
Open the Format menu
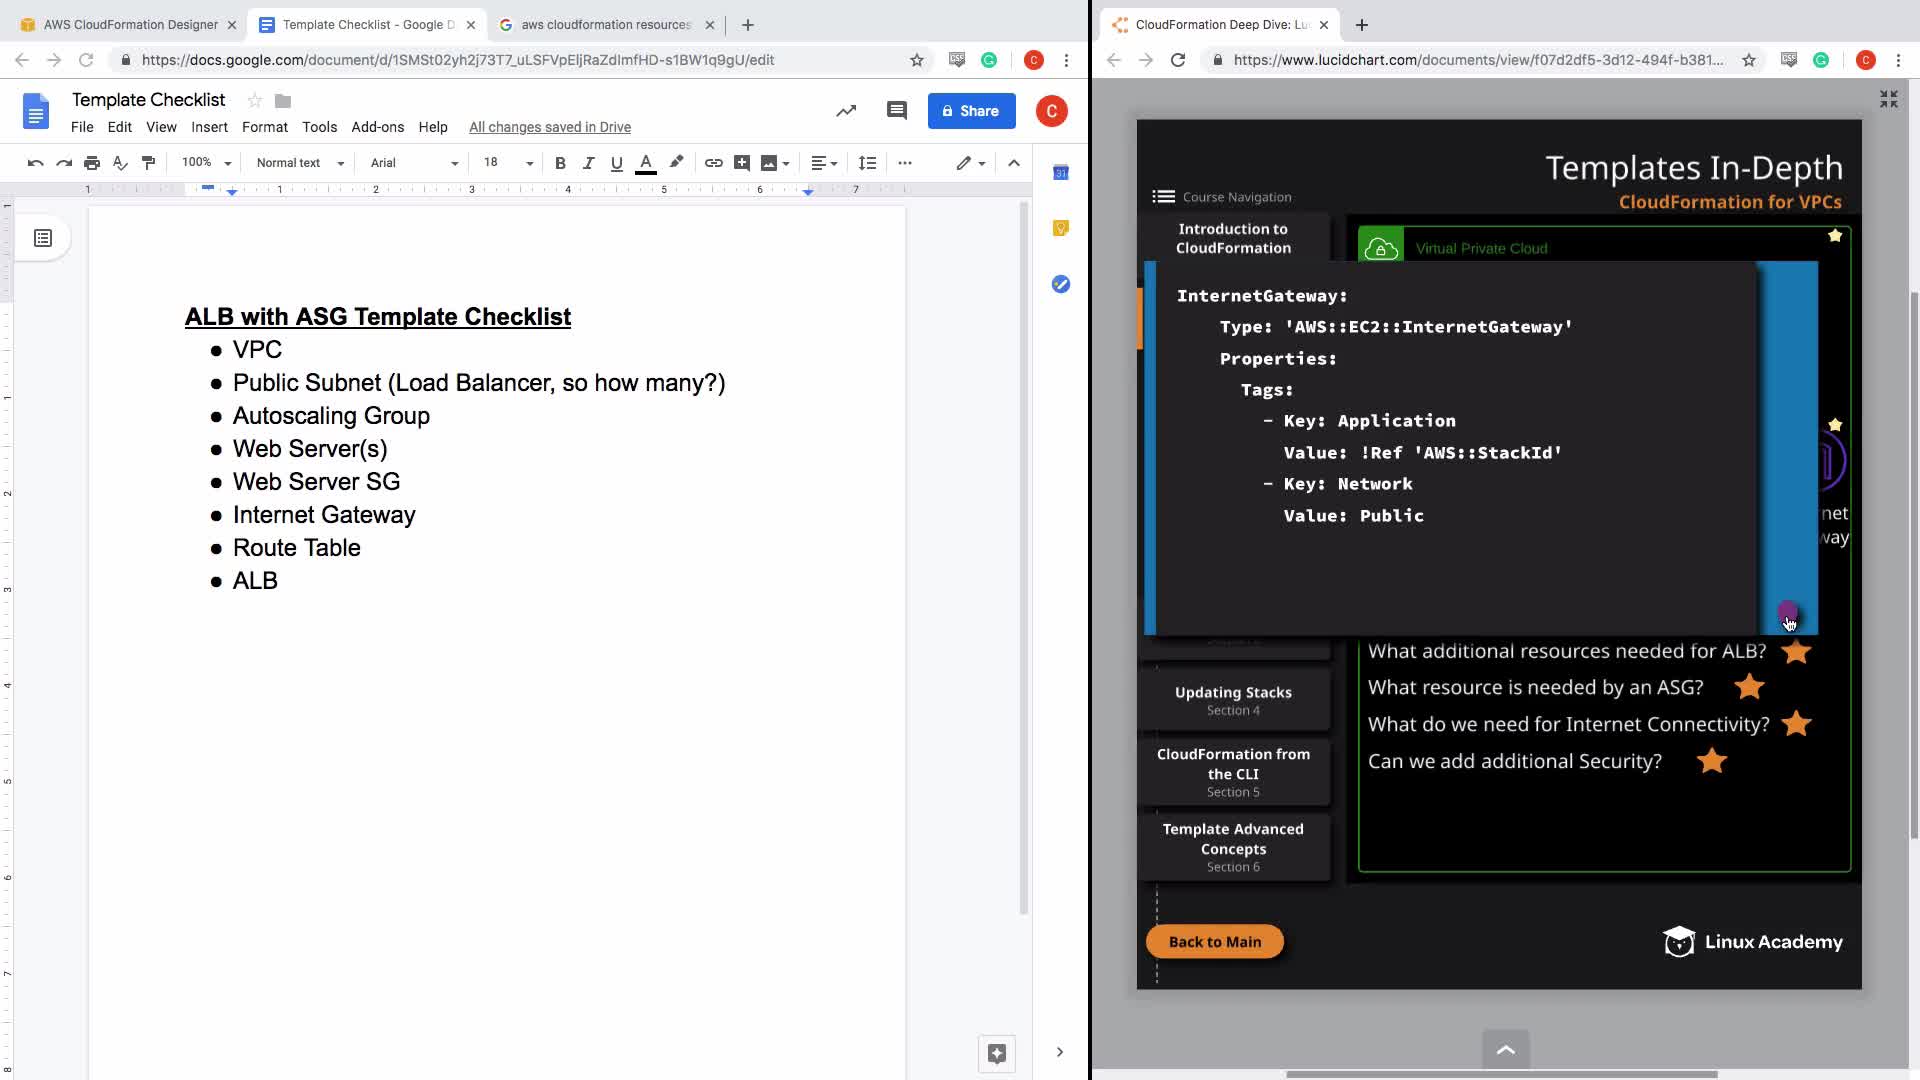(x=264, y=127)
